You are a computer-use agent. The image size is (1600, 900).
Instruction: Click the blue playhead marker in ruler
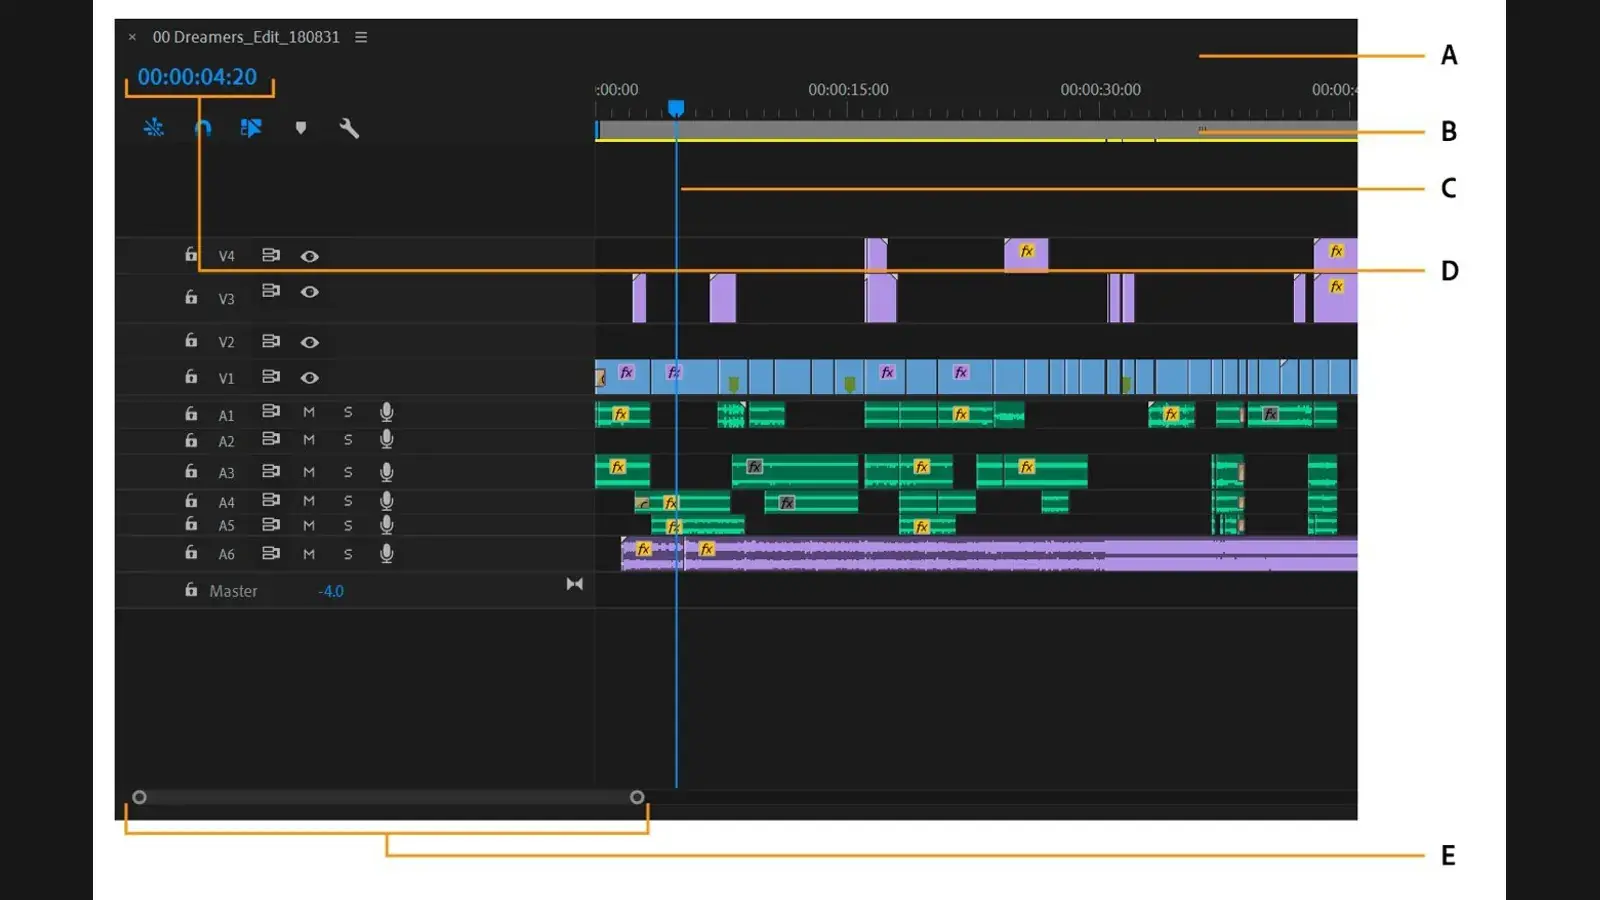pos(676,108)
